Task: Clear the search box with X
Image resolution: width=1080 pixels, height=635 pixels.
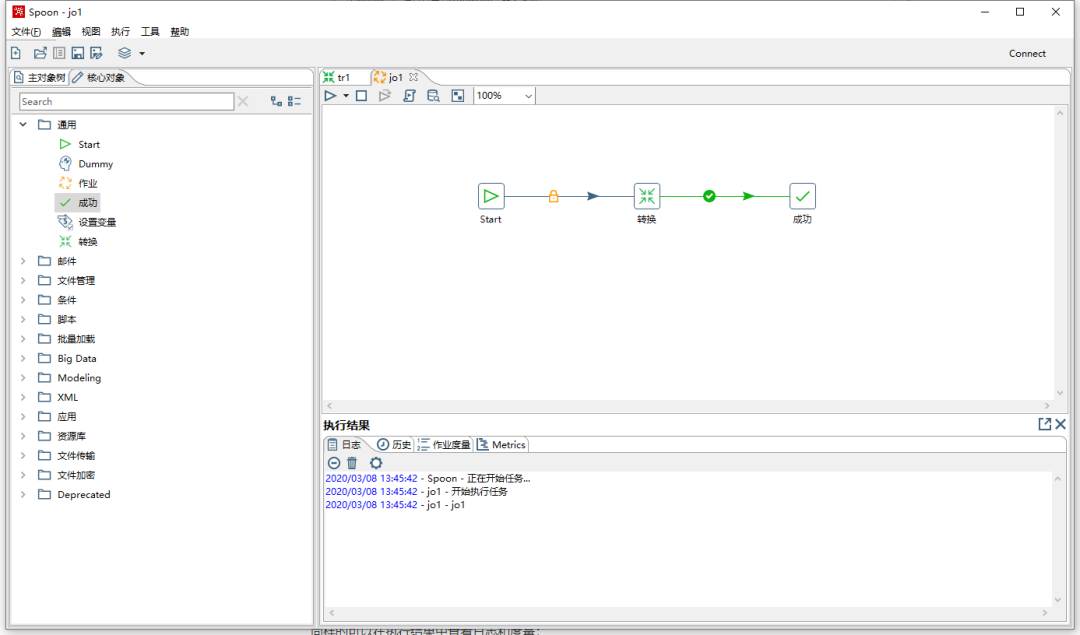Action: coord(242,101)
